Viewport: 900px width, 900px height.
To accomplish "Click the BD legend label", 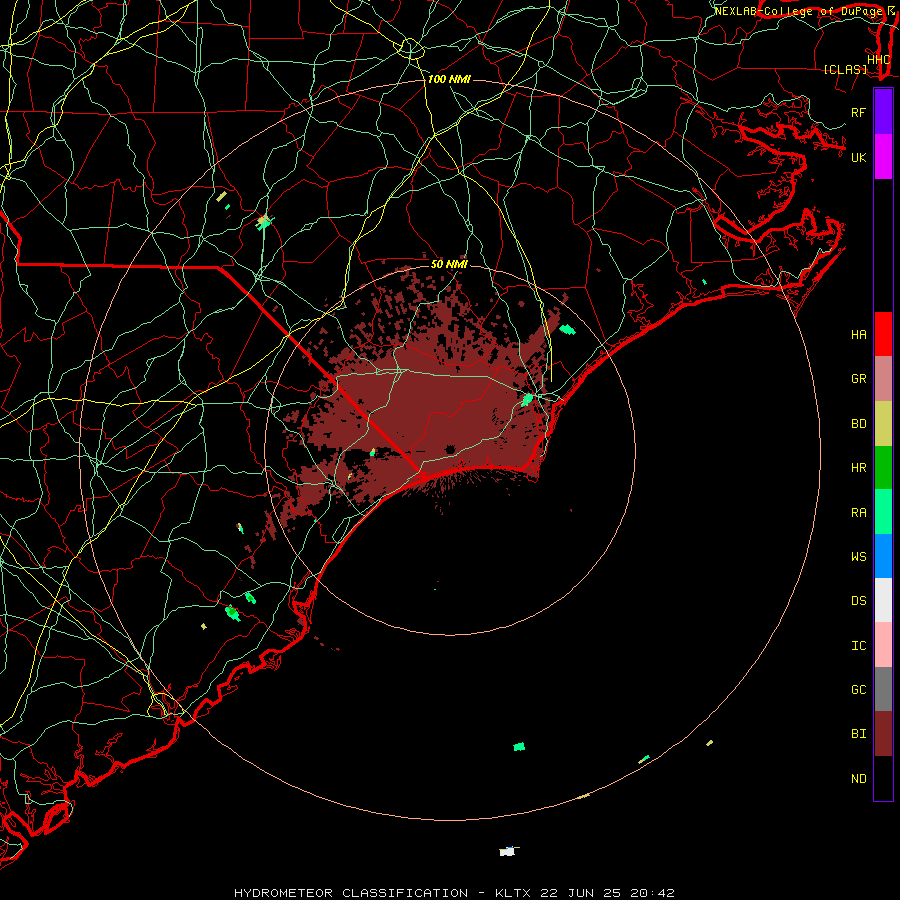I will [858, 424].
